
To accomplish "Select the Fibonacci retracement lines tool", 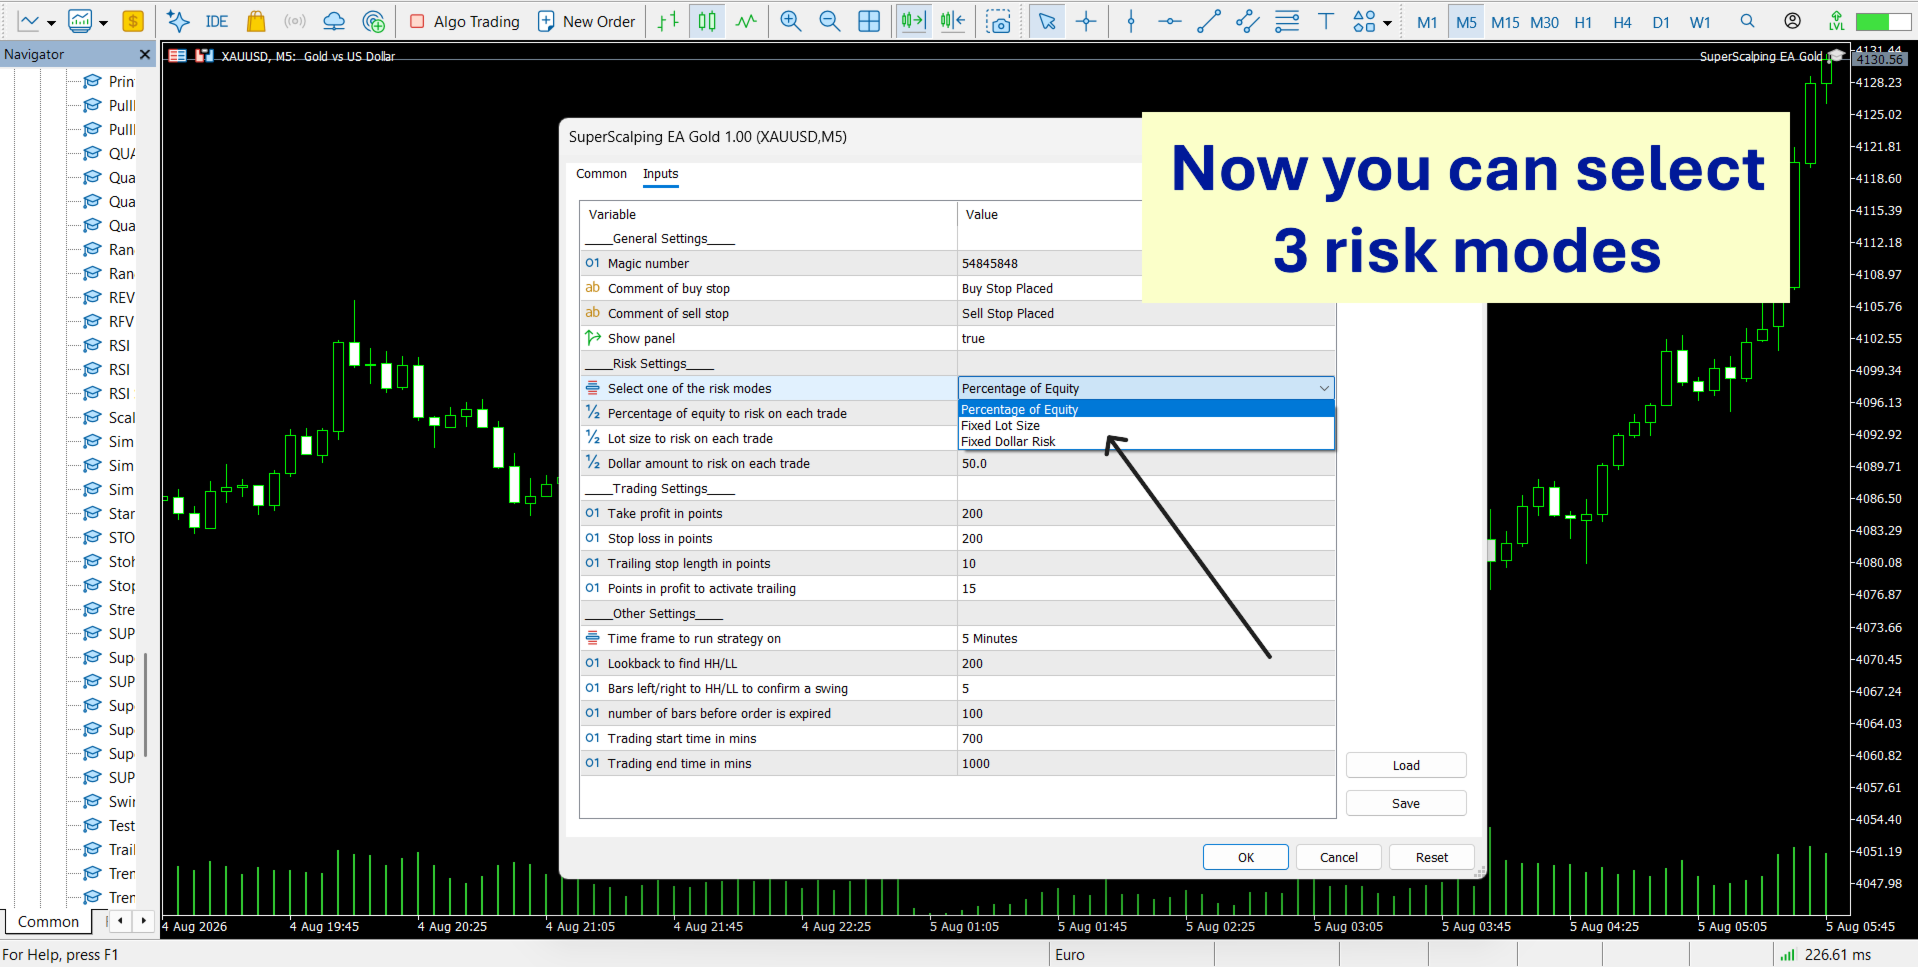I will [x=1287, y=21].
